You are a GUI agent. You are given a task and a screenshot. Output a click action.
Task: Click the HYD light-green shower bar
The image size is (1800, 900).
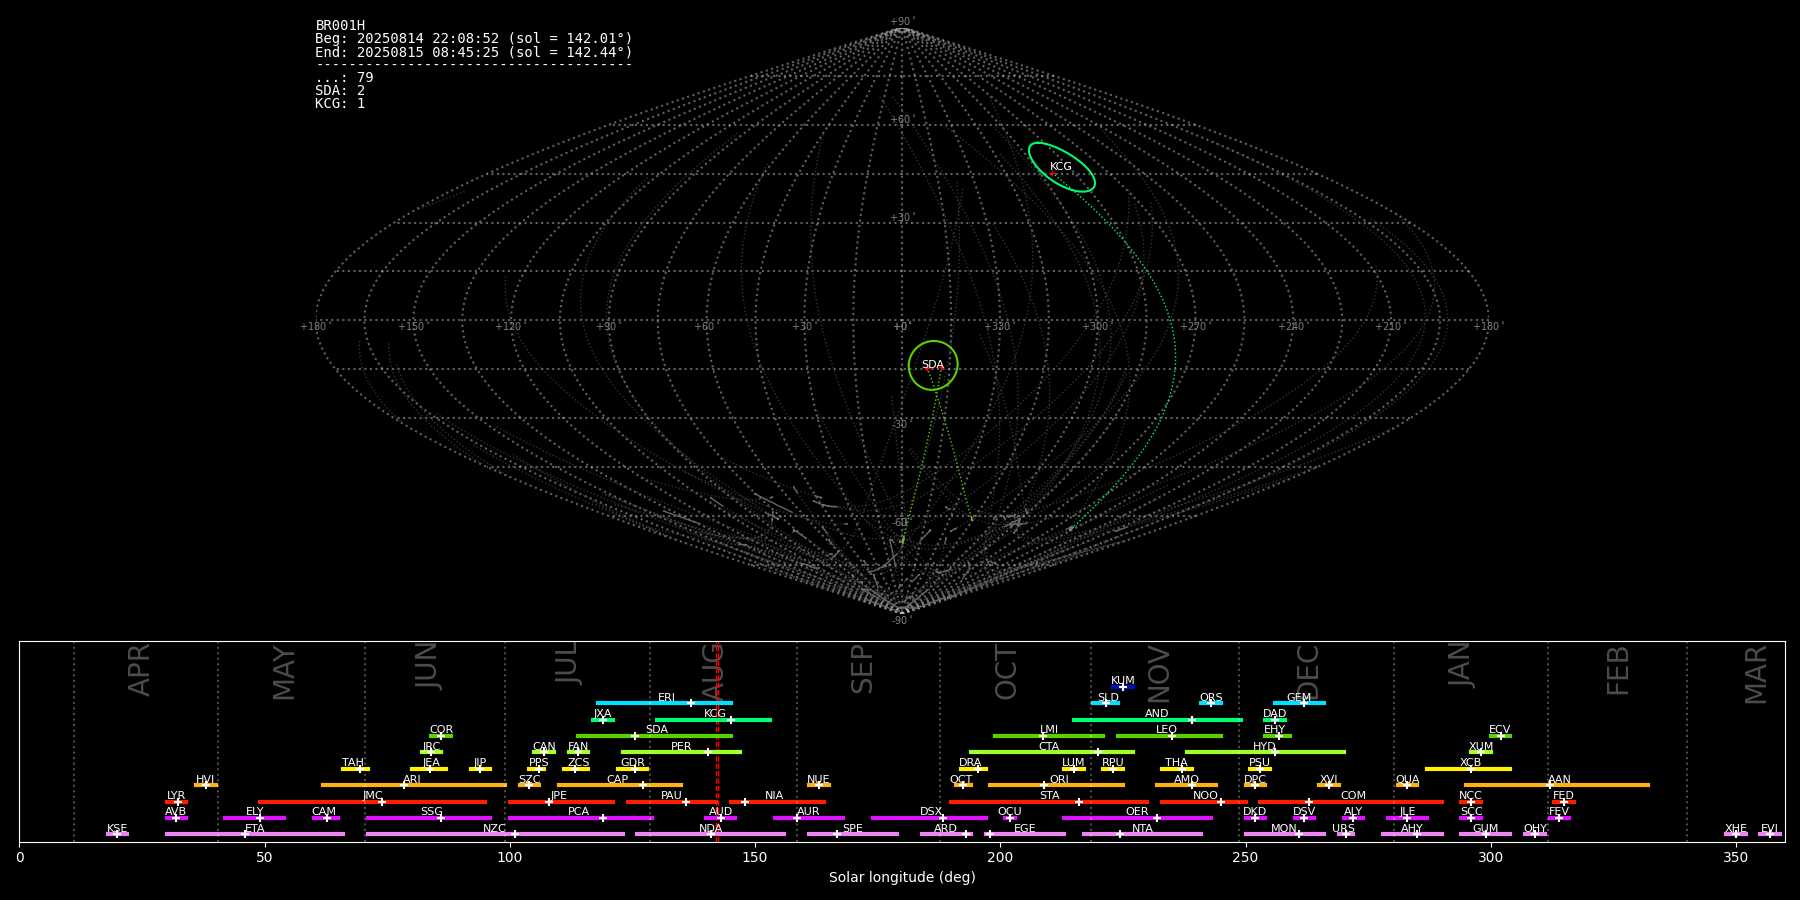pyautogui.click(x=1265, y=752)
